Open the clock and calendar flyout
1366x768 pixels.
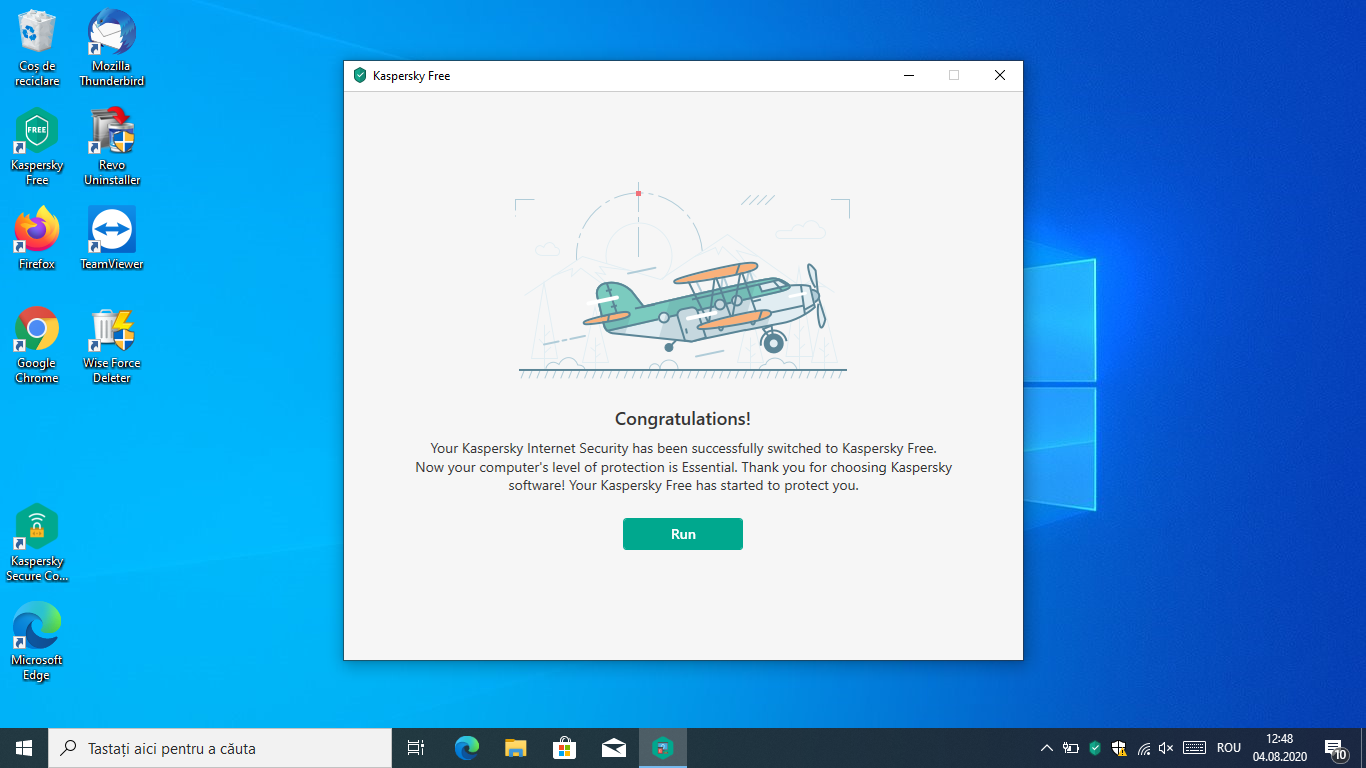(x=1279, y=748)
